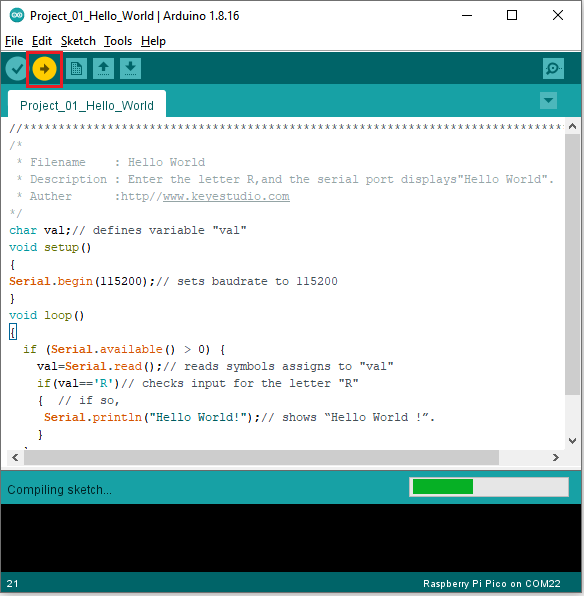The width and height of the screenshot is (584, 596).
Task: Follow the www.keyestudio.com link
Action: (x=226, y=196)
